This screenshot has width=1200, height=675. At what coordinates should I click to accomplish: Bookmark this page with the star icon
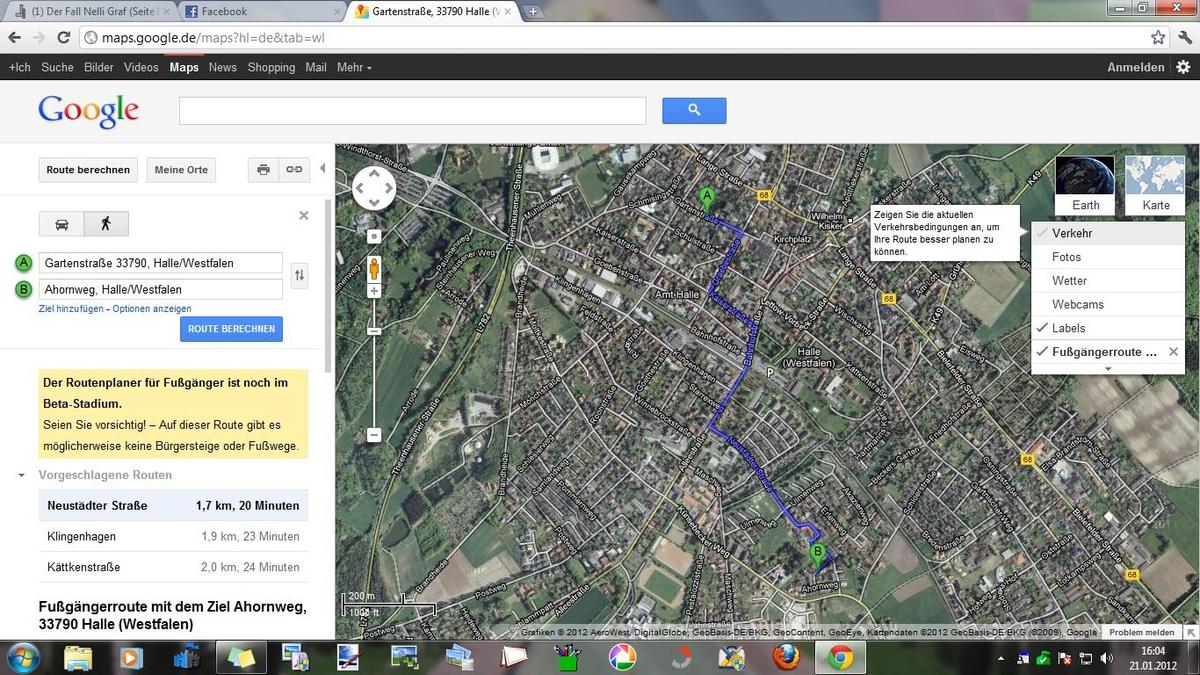[x=1158, y=37]
